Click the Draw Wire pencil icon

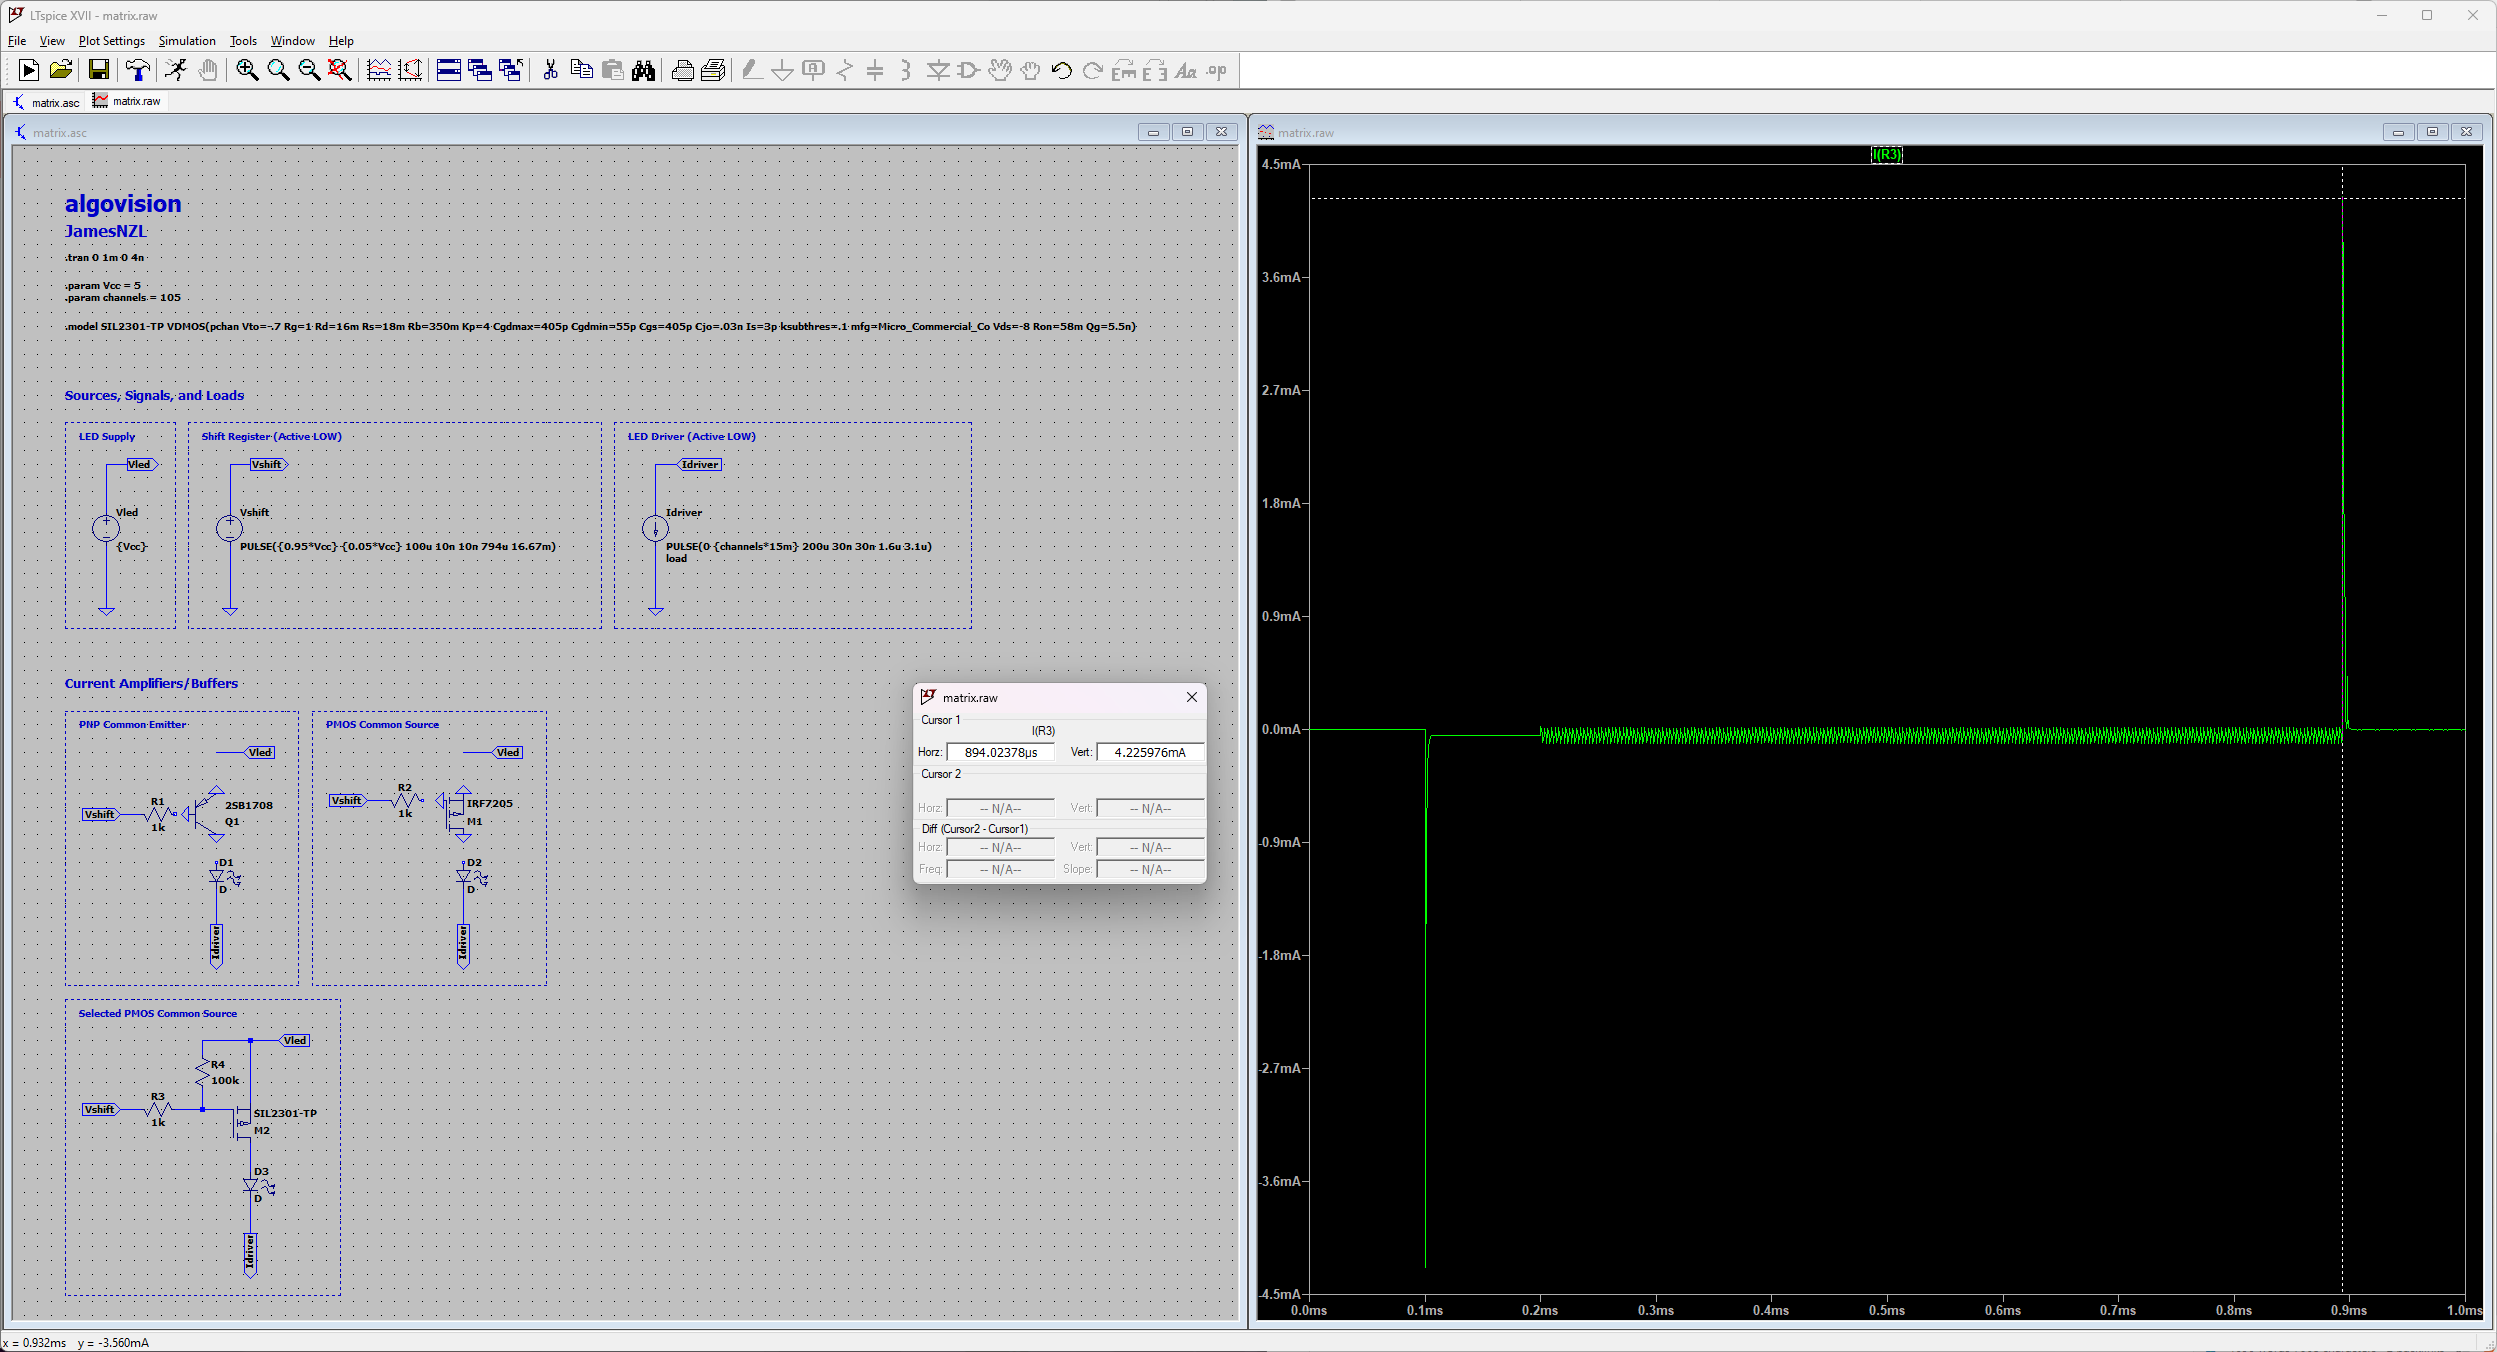(x=752, y=70)
